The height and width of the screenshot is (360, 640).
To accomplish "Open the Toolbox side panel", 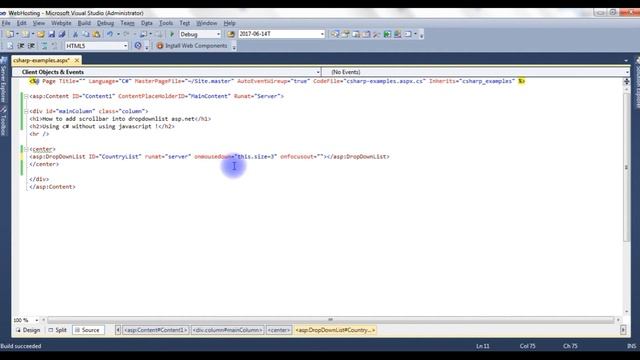I will (4, 121).
